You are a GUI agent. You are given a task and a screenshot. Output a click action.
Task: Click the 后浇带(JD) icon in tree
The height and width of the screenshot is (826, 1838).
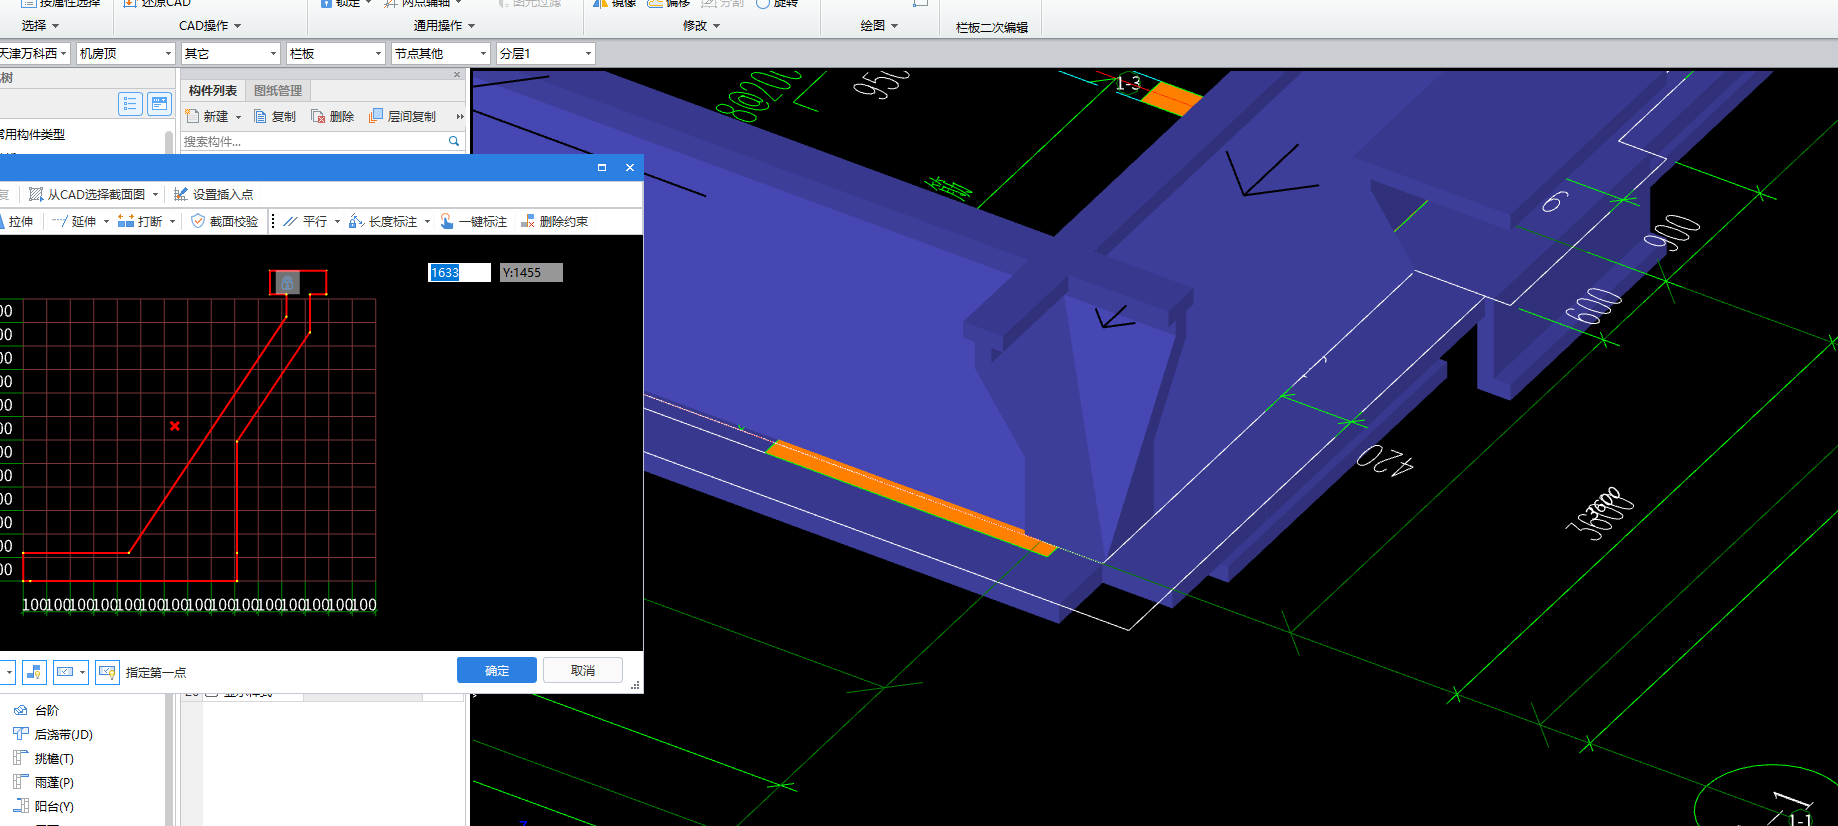tap(20, 734)
